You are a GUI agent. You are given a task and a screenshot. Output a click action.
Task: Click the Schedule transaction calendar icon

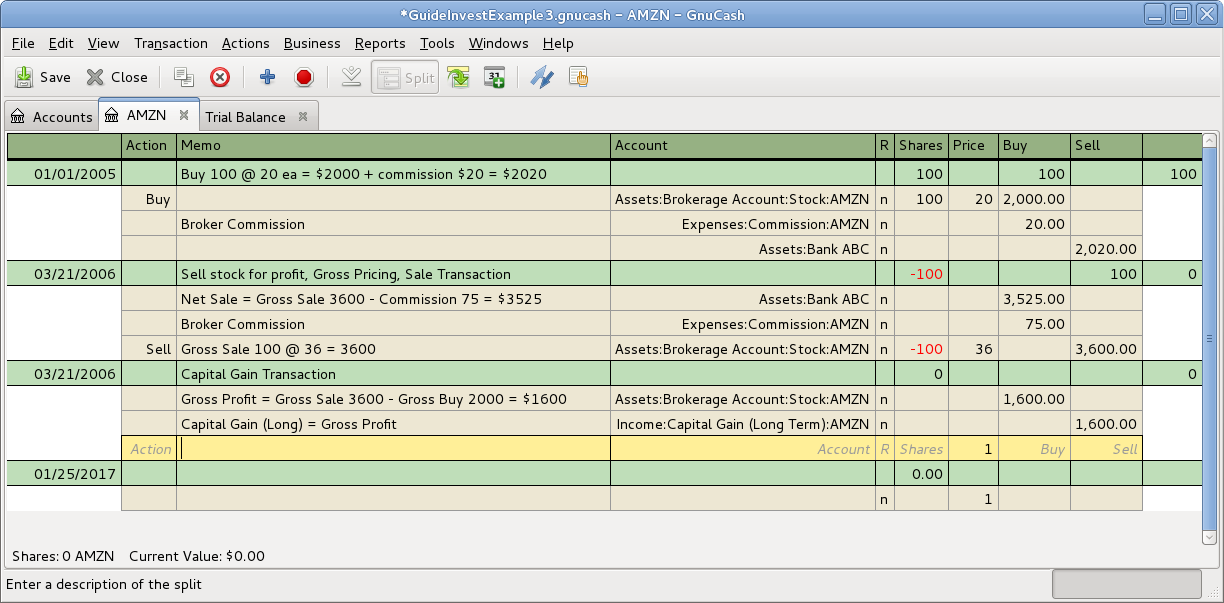tap(494, 77)
